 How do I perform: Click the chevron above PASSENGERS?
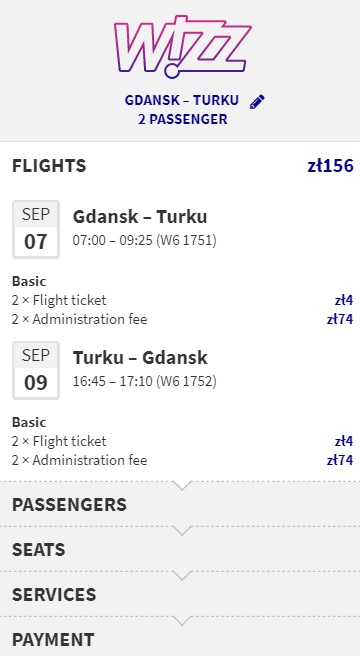pos(182,485)
